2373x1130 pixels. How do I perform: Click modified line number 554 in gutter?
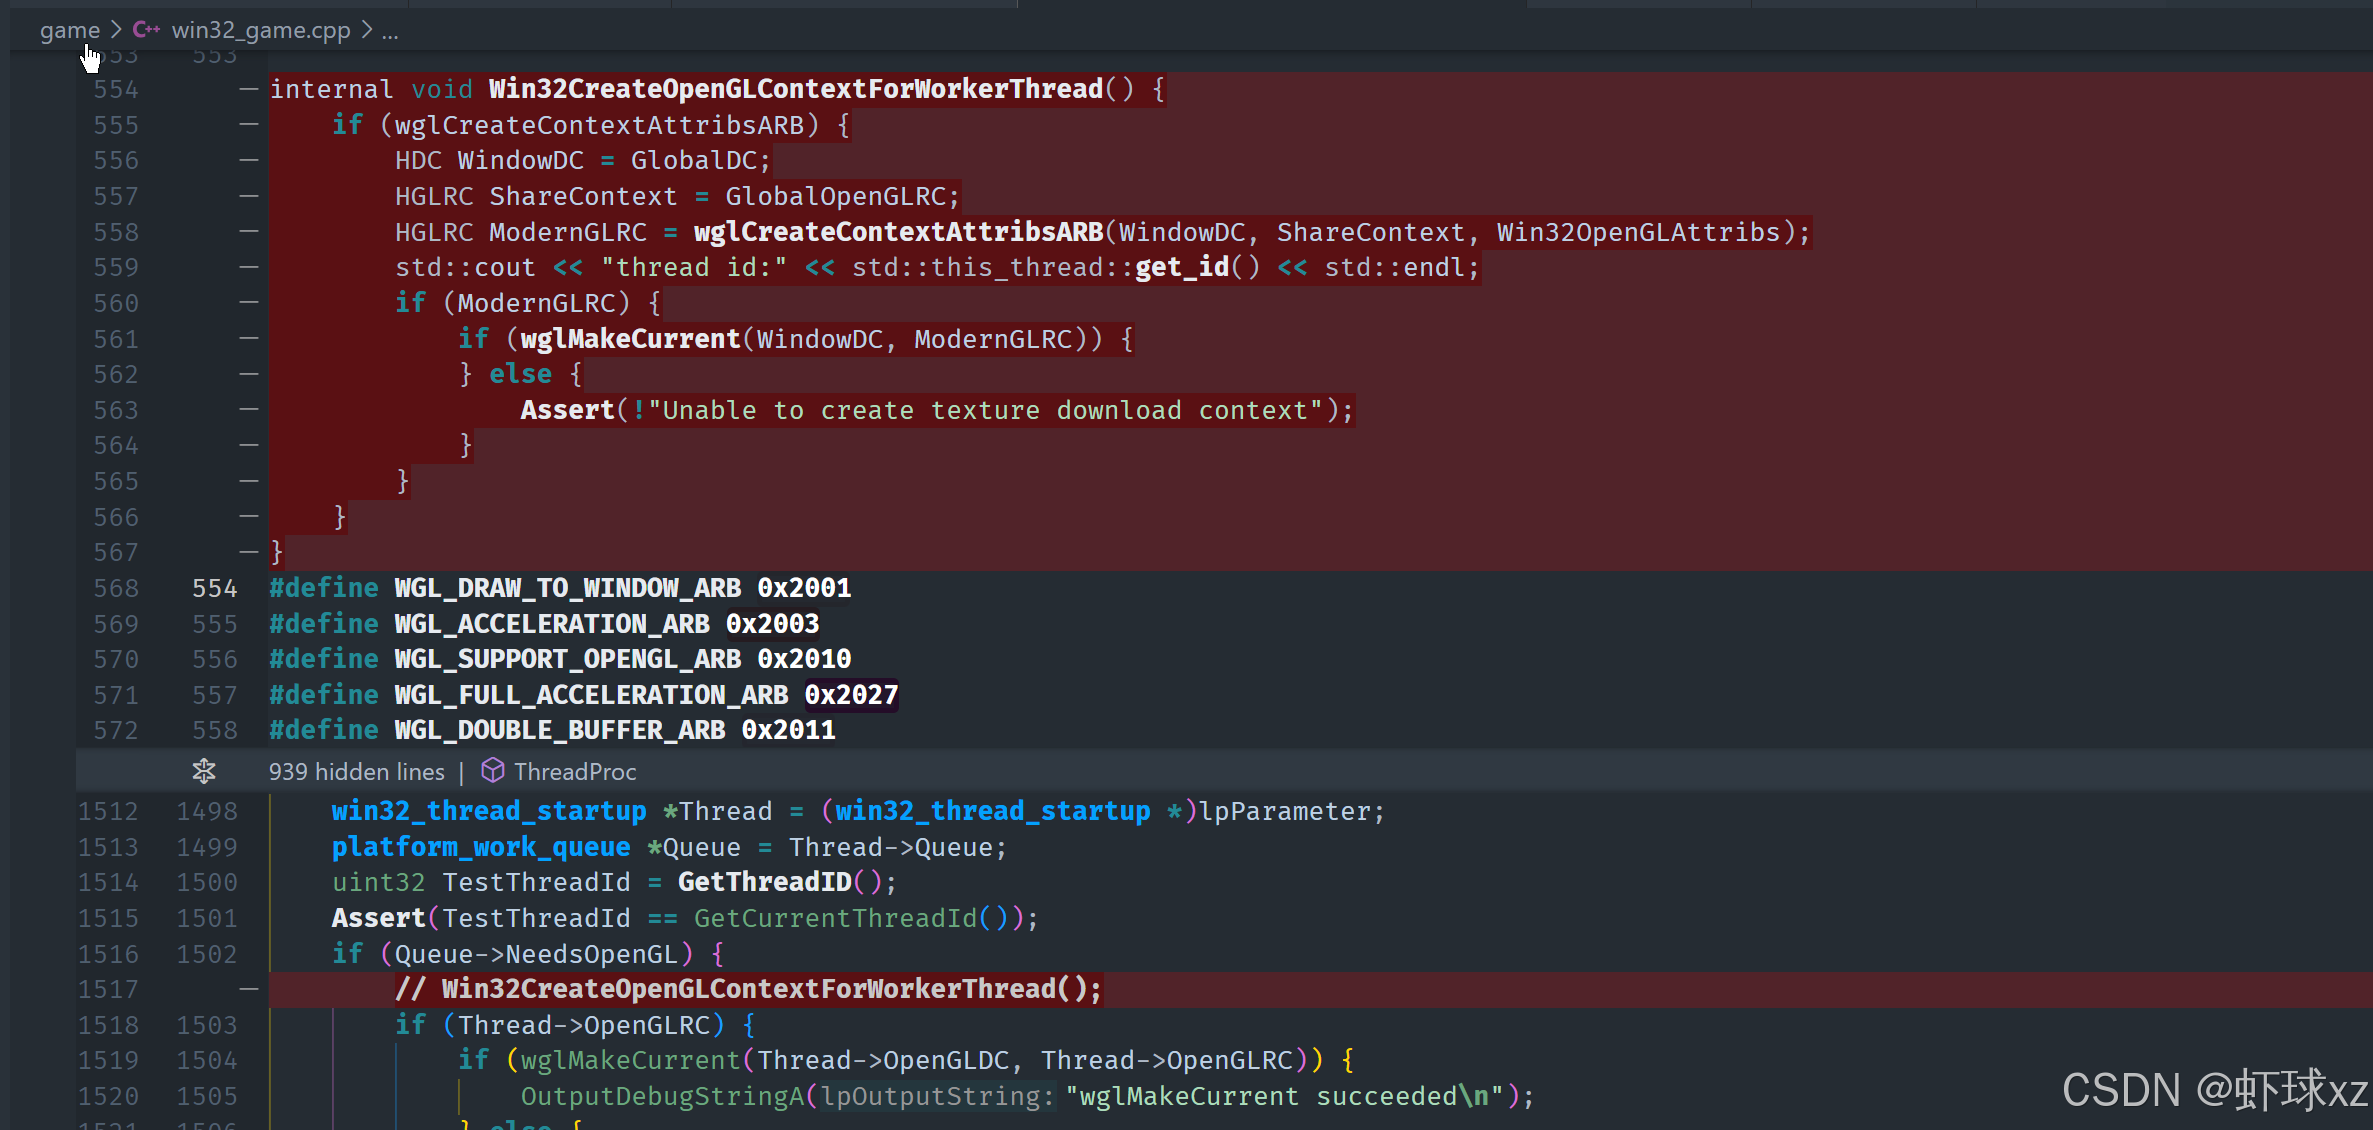point(214,588)
